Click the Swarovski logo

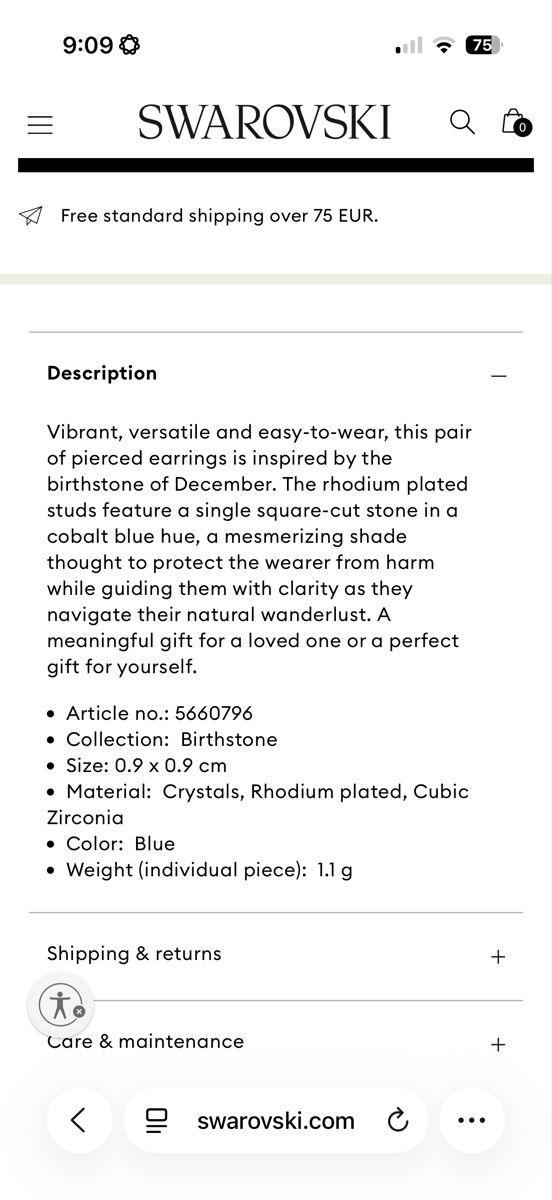264,122
